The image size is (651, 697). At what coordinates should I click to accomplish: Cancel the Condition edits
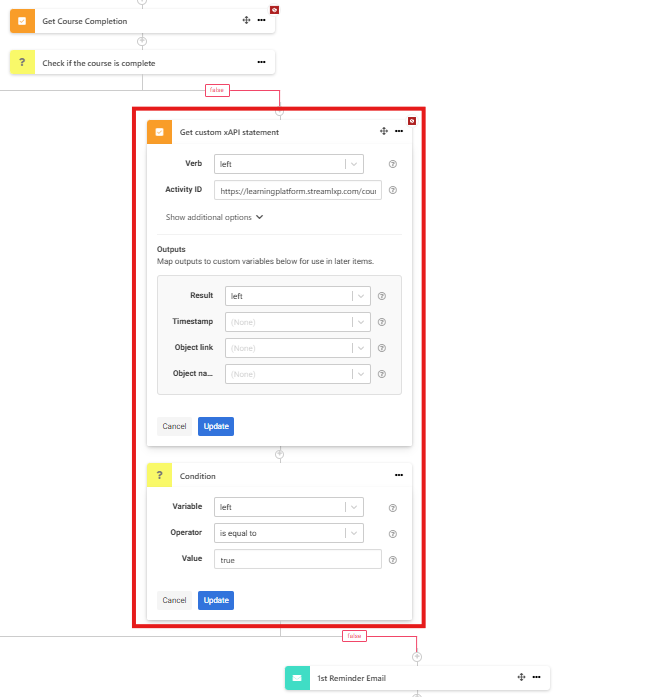point(174,601)
